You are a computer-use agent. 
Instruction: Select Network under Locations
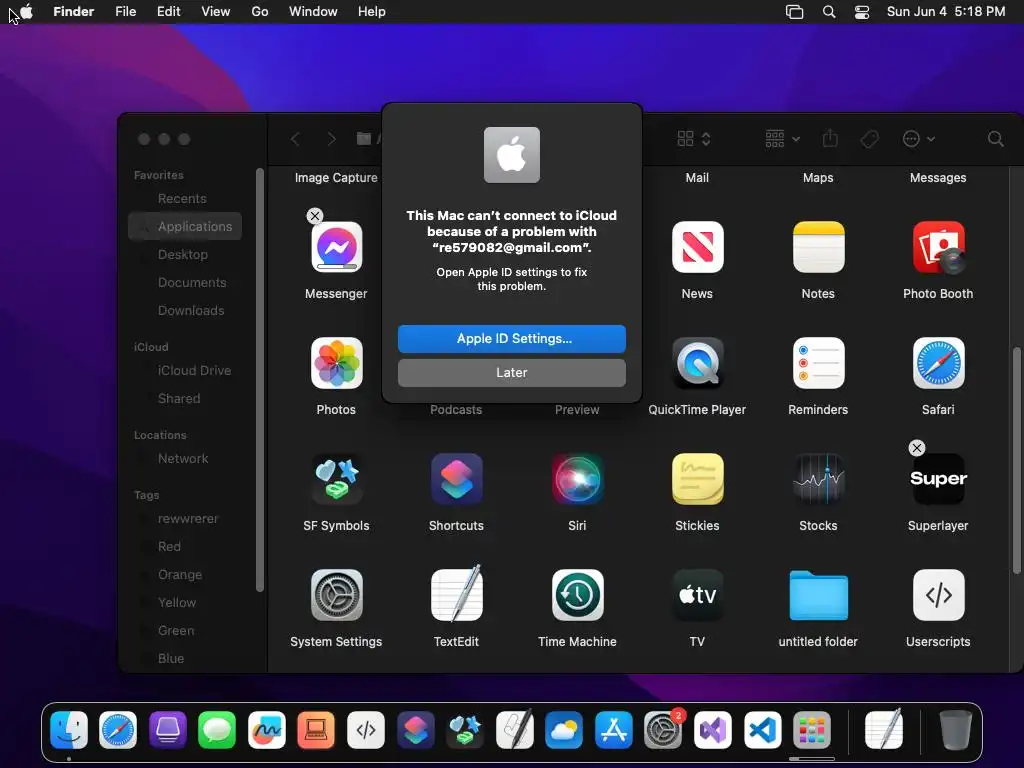point(185,458)
